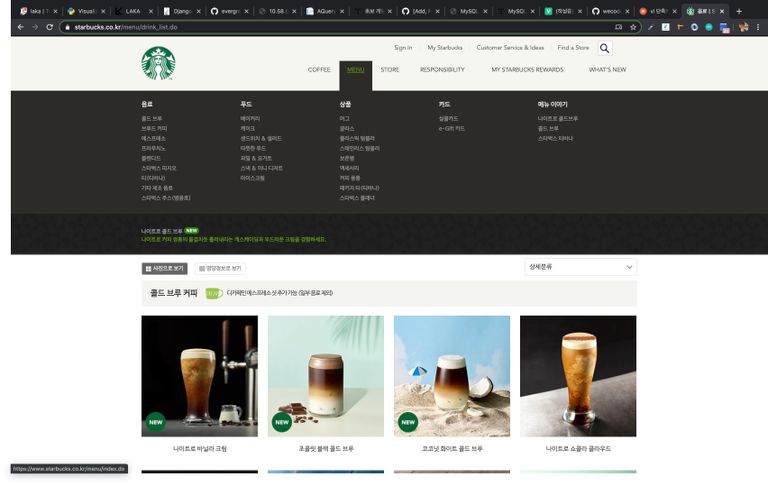768x486 pixels.
Task: Click the user profile avatar in toolbar
Action: (744, 27)
